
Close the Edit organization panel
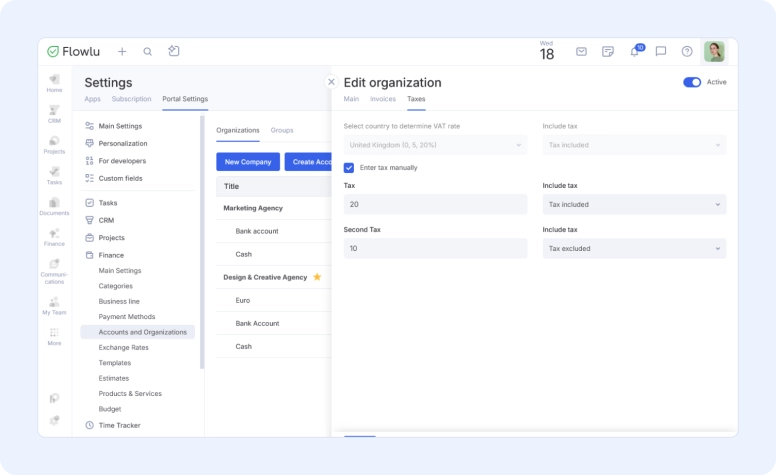331,82
